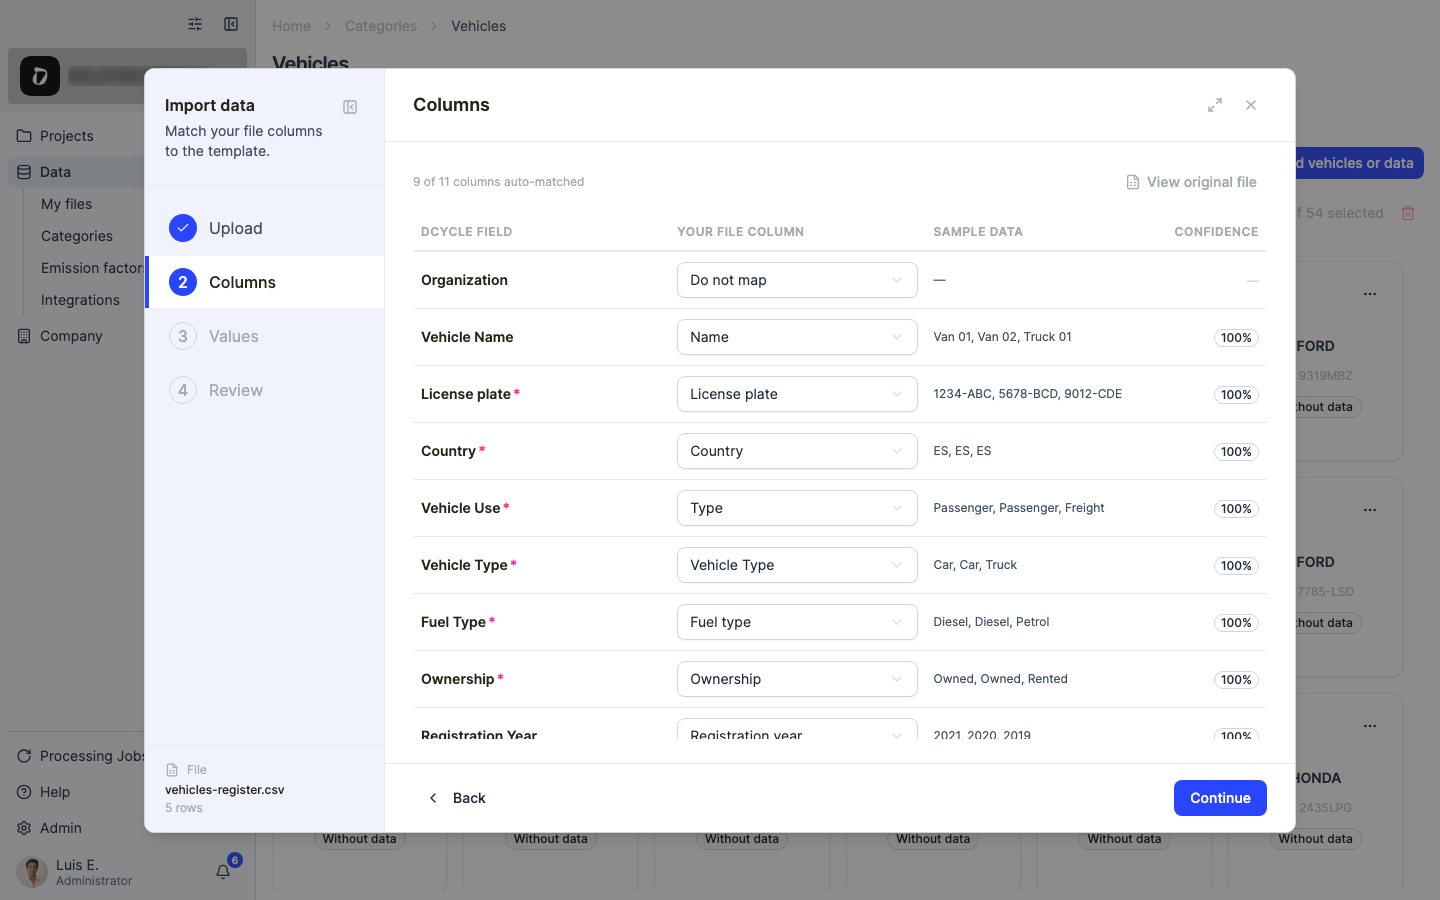
Task: Expand the Fuel type column dropdown
Action: coord(797,622)
